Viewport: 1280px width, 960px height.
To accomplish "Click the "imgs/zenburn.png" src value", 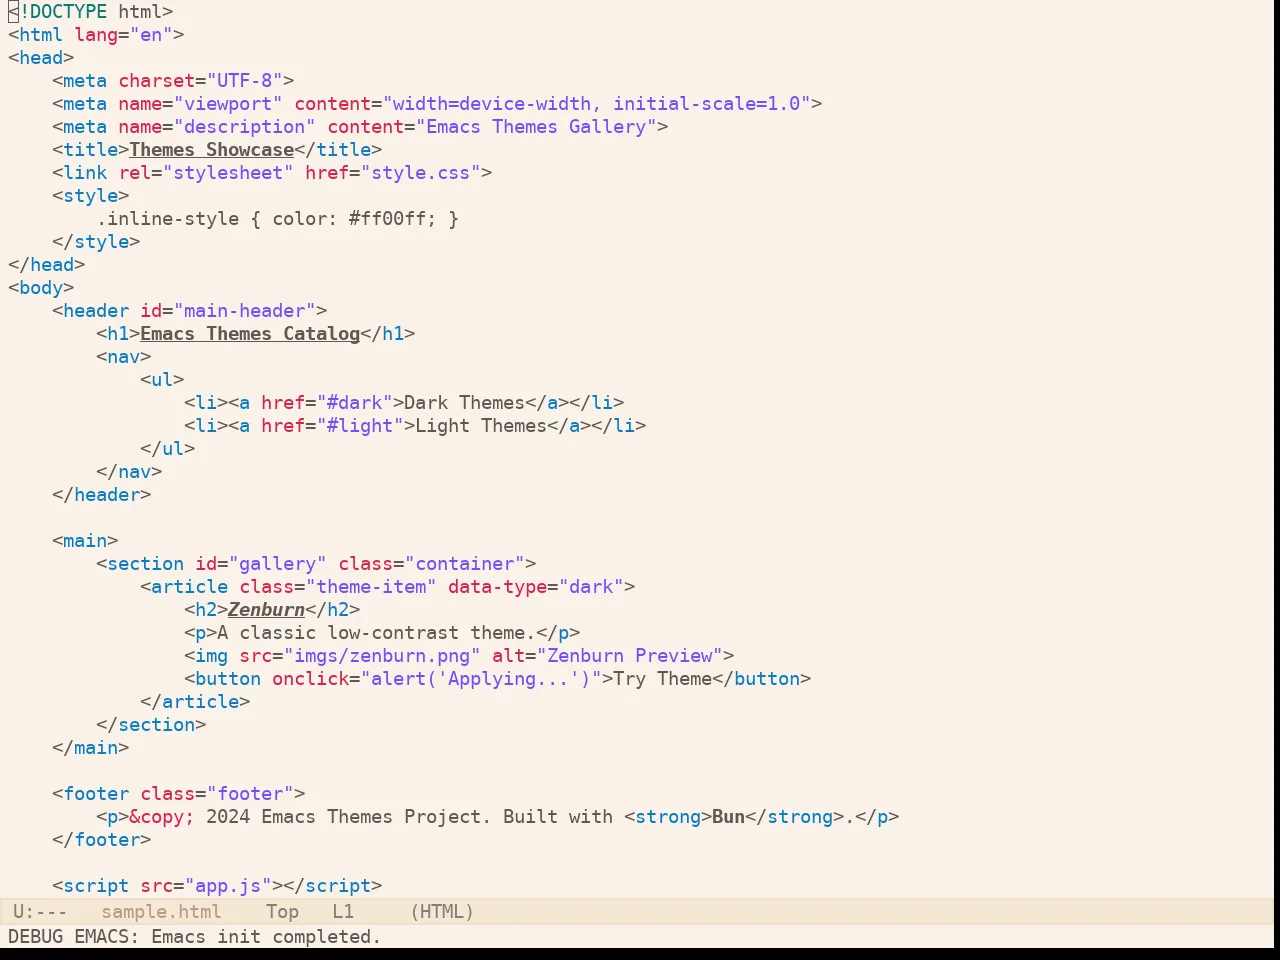I will 382,656.
